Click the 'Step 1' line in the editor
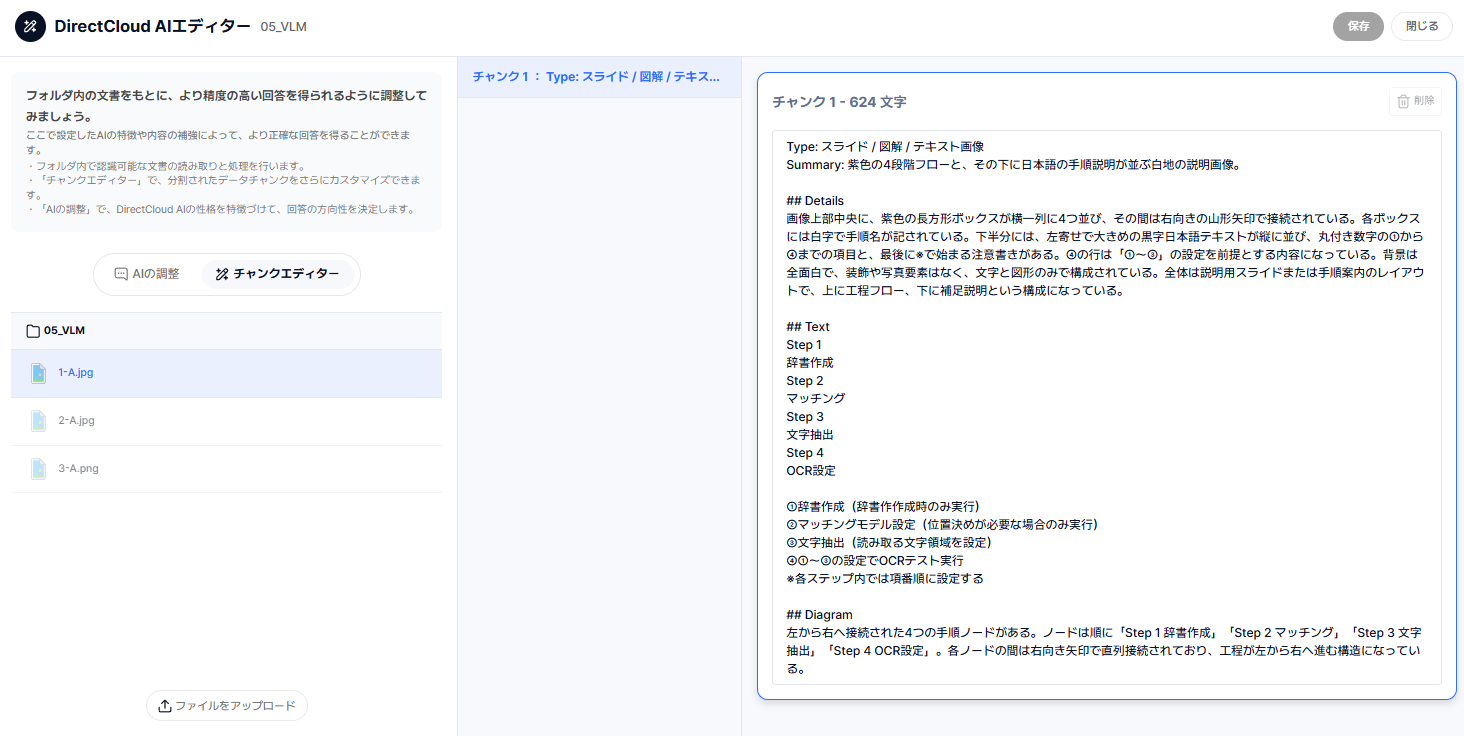This screenshot has height=736, width=1464. tap(805, 345)
